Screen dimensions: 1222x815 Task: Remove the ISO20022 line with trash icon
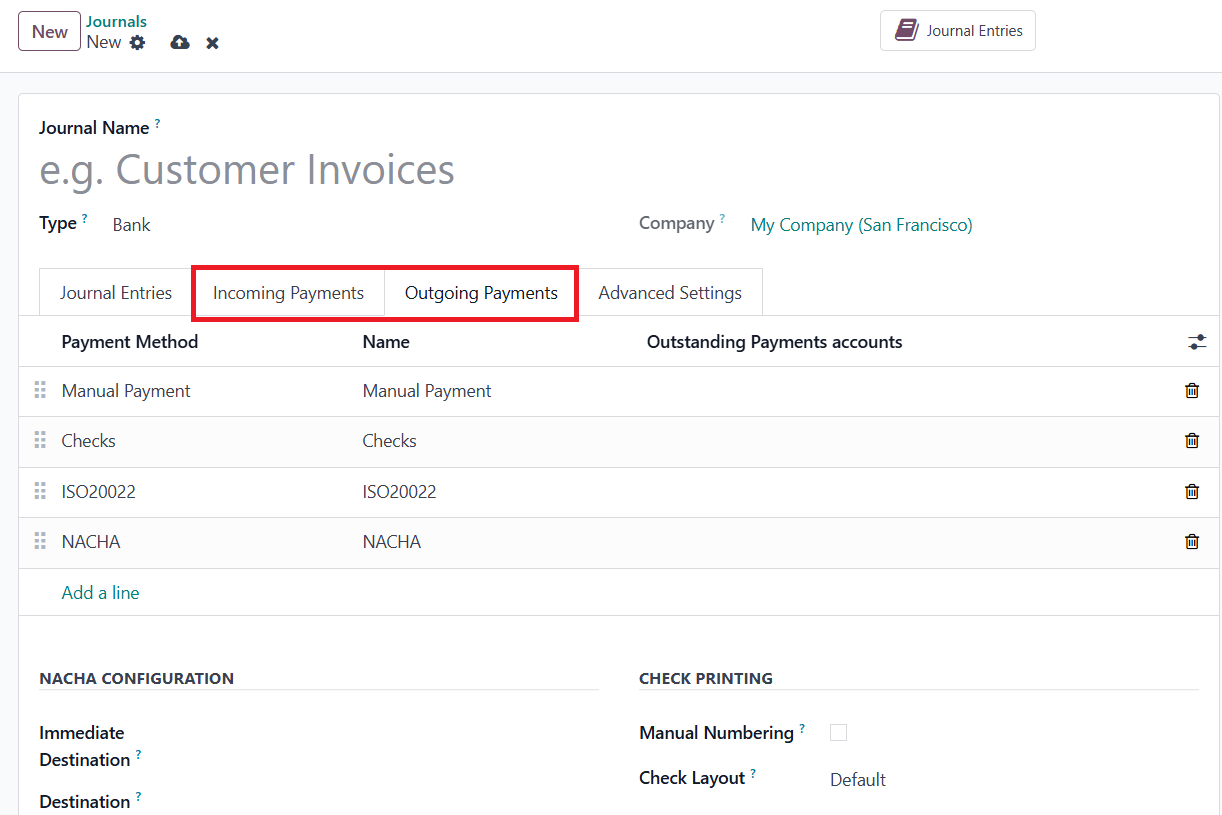coord(1192,492)
